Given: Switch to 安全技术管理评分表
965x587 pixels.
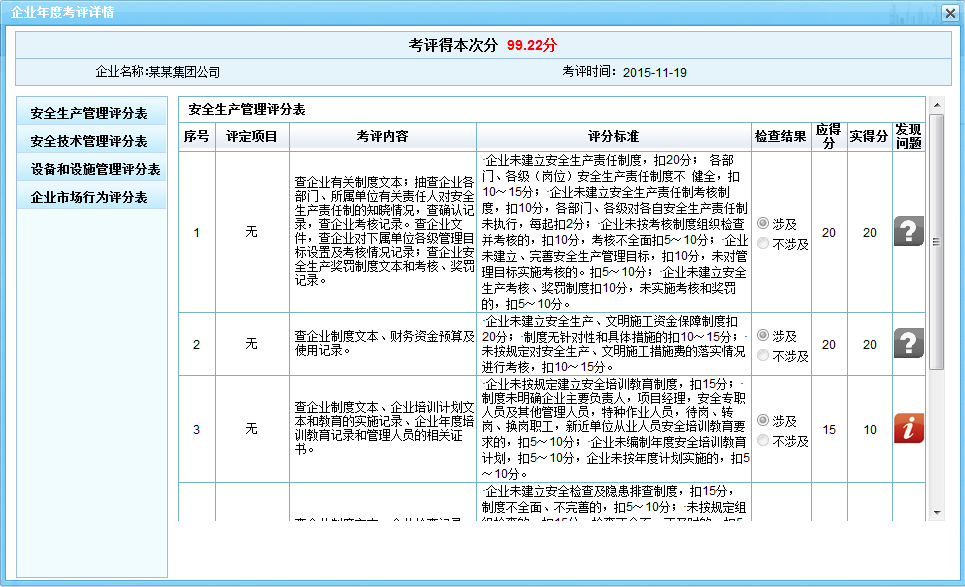Looking at the screenshot, I should point(91,141).
